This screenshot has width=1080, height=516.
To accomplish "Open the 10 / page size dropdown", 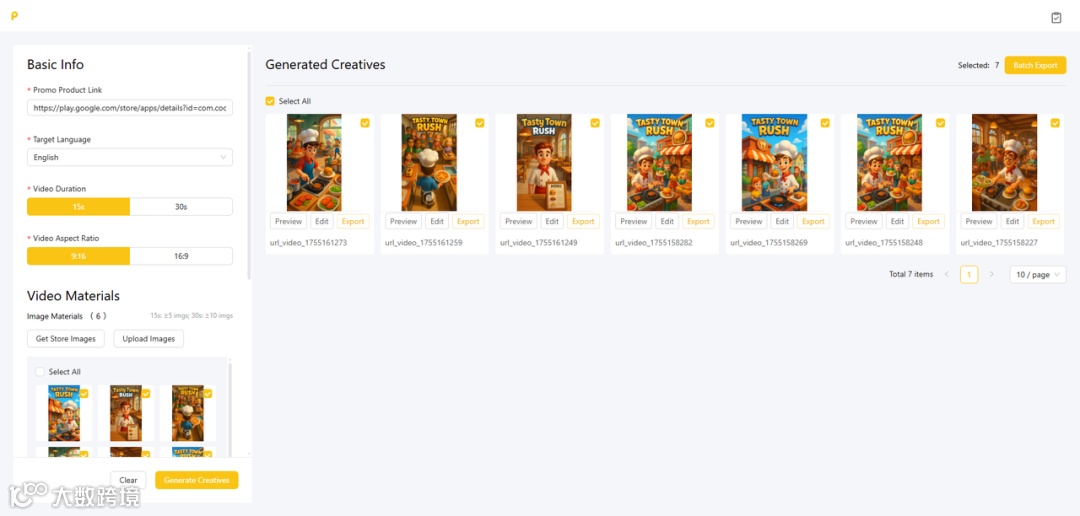I will pyautogui.click(x=1037, y=274).
